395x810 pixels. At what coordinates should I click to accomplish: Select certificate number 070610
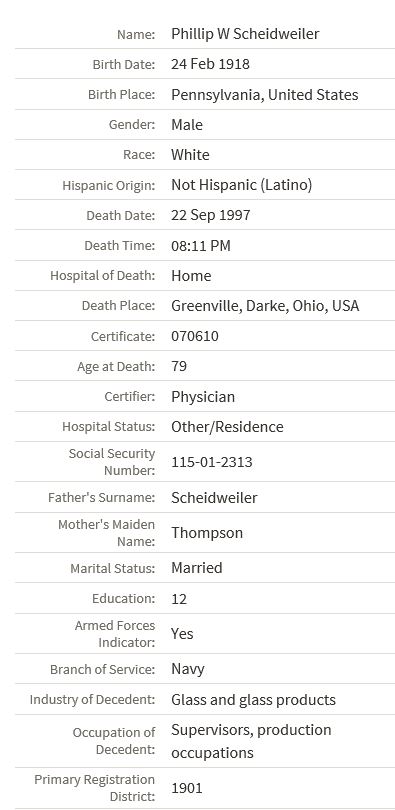[x=195, y=336]
